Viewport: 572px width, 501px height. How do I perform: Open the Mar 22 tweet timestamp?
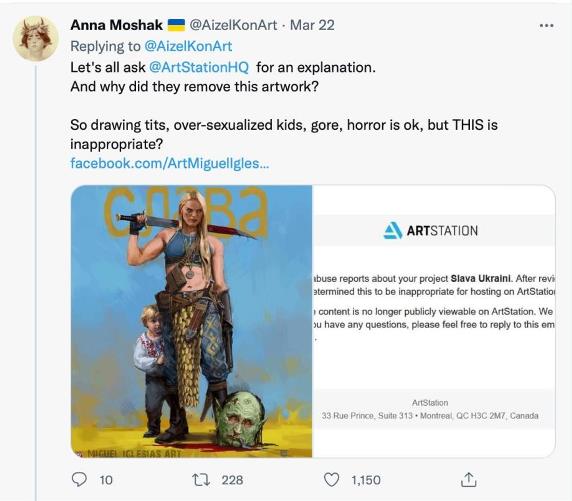click(312, 25)
